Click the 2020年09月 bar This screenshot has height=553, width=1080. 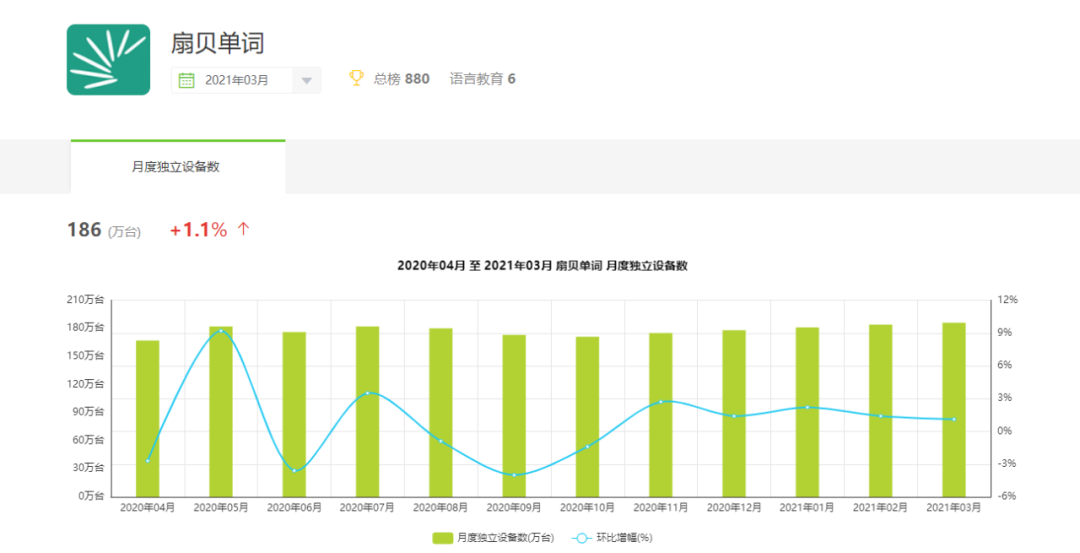click(514, 416)
